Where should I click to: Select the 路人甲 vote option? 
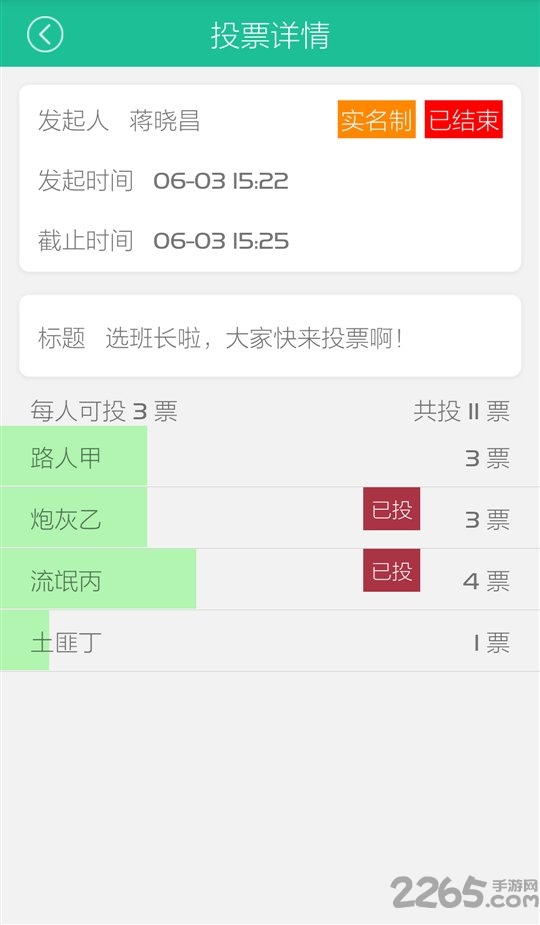pyautogui.click(x=270, y=457)
